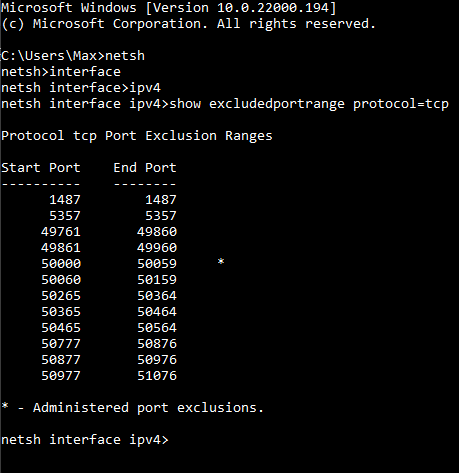Click start port value 50465
This screenshot has height=473, width=459.
61,328
